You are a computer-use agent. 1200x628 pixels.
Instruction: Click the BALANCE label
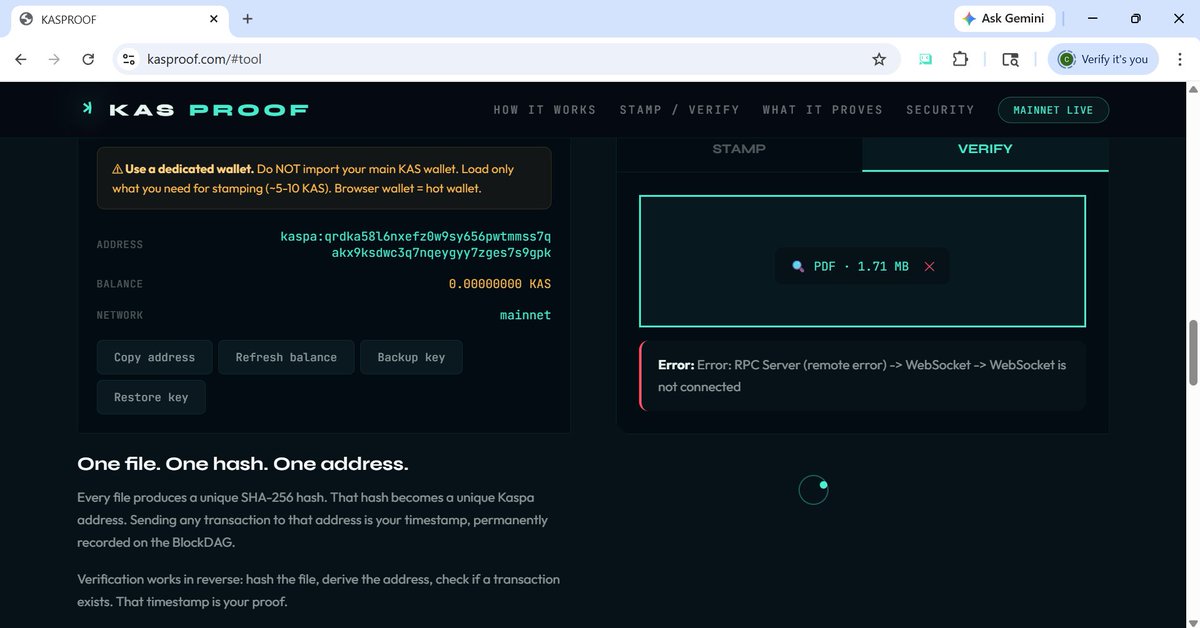[119, 284]
